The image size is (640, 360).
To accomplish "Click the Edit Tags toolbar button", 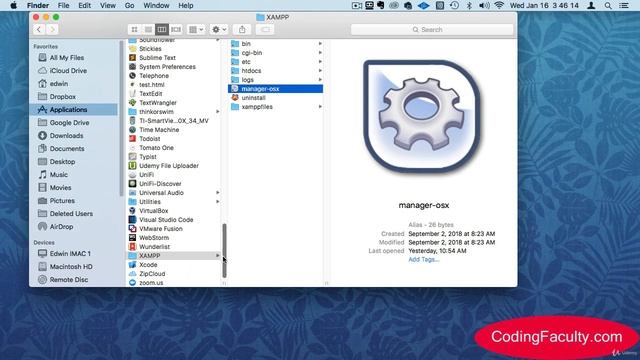I will (x=265, y=29).
